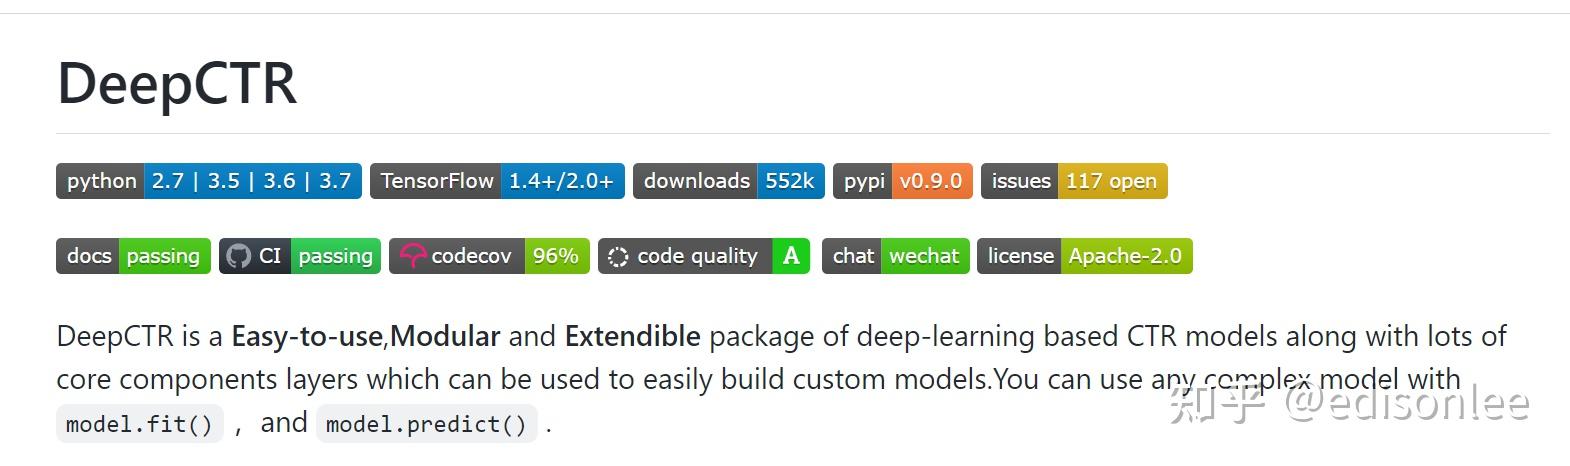1570x466 pixels.
Task: Click the green A grade icon
Action: tap(791, 256)
